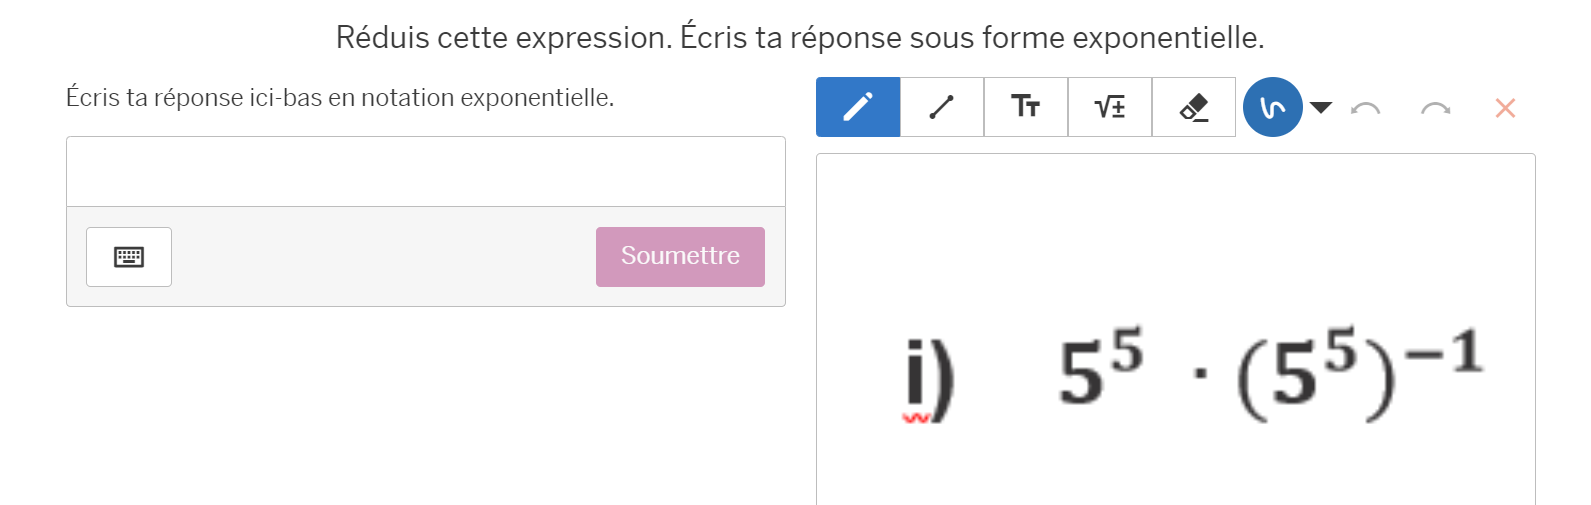Select the freehand pencil drawing tool
Screen dimensions: 1591x505
click(858, 107)
